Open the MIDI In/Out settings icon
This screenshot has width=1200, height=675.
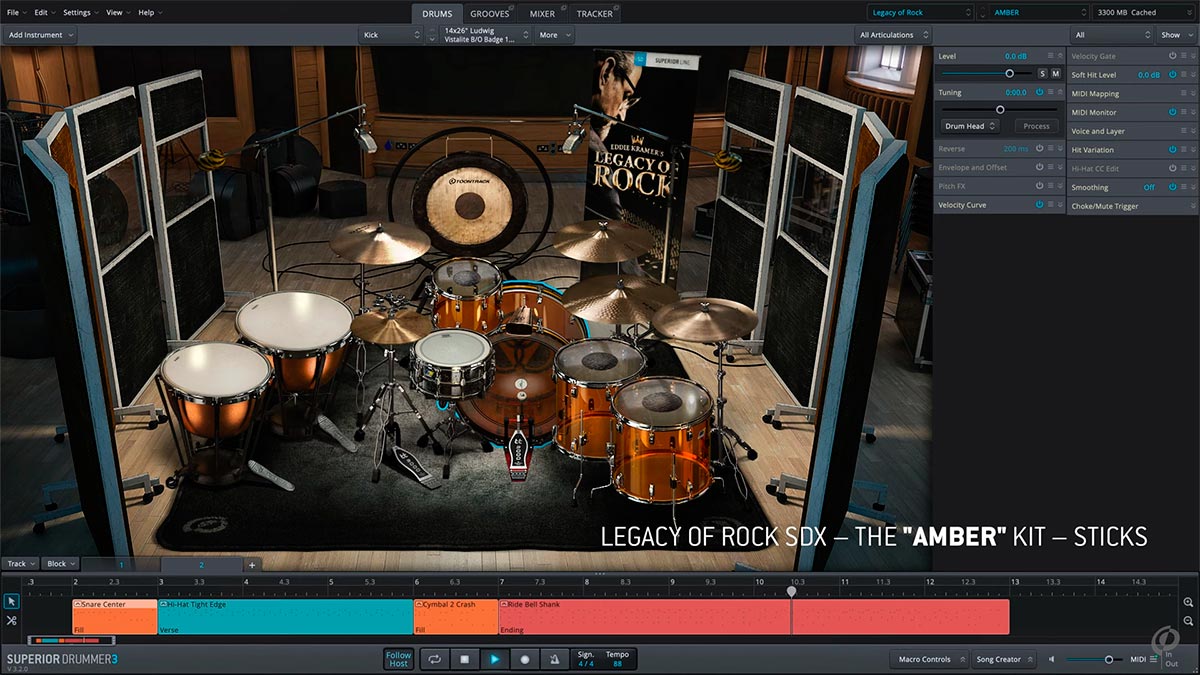(1153, 659)
